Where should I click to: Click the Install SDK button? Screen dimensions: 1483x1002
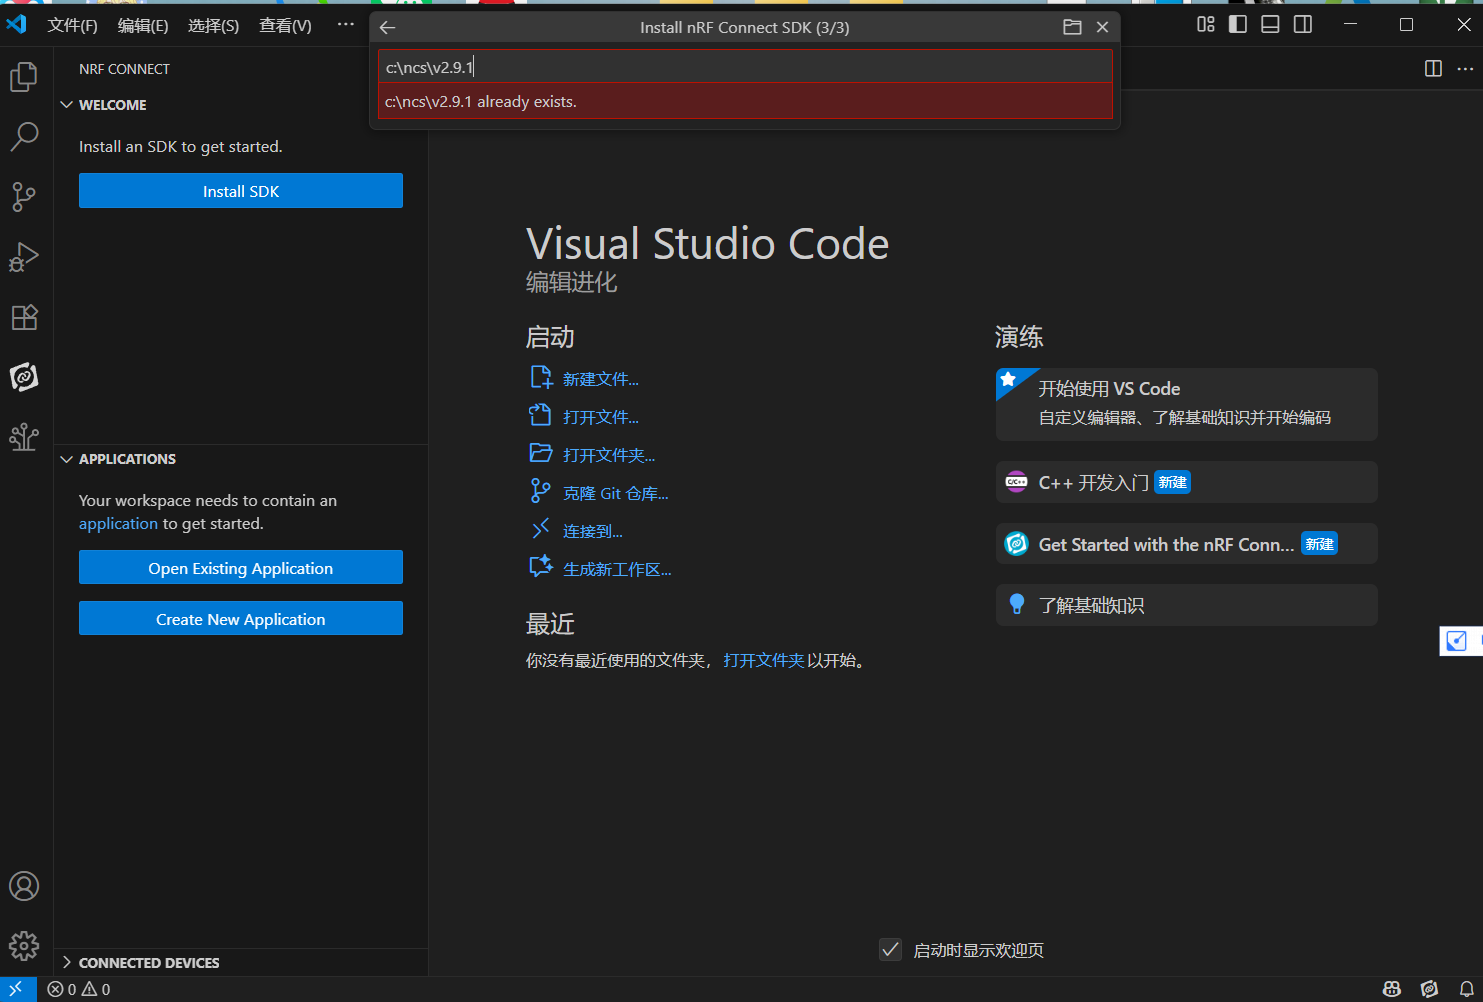(241, 191)
